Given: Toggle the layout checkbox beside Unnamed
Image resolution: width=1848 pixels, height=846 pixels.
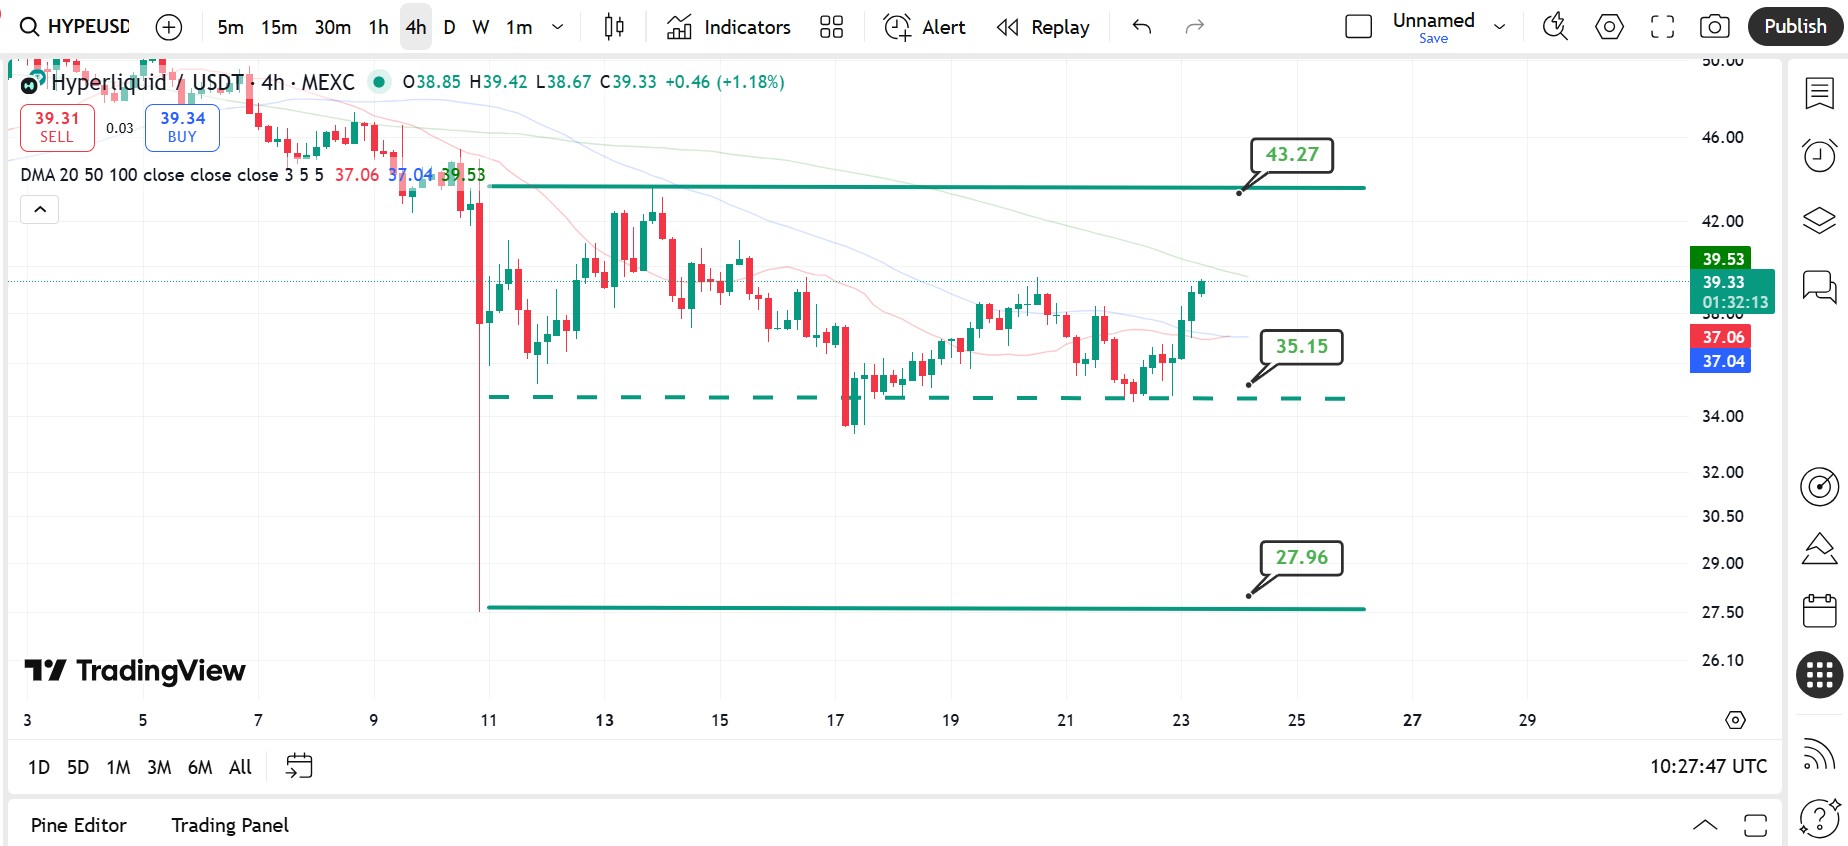Looking at the screenshot, I should click(x=1358, y=27).
